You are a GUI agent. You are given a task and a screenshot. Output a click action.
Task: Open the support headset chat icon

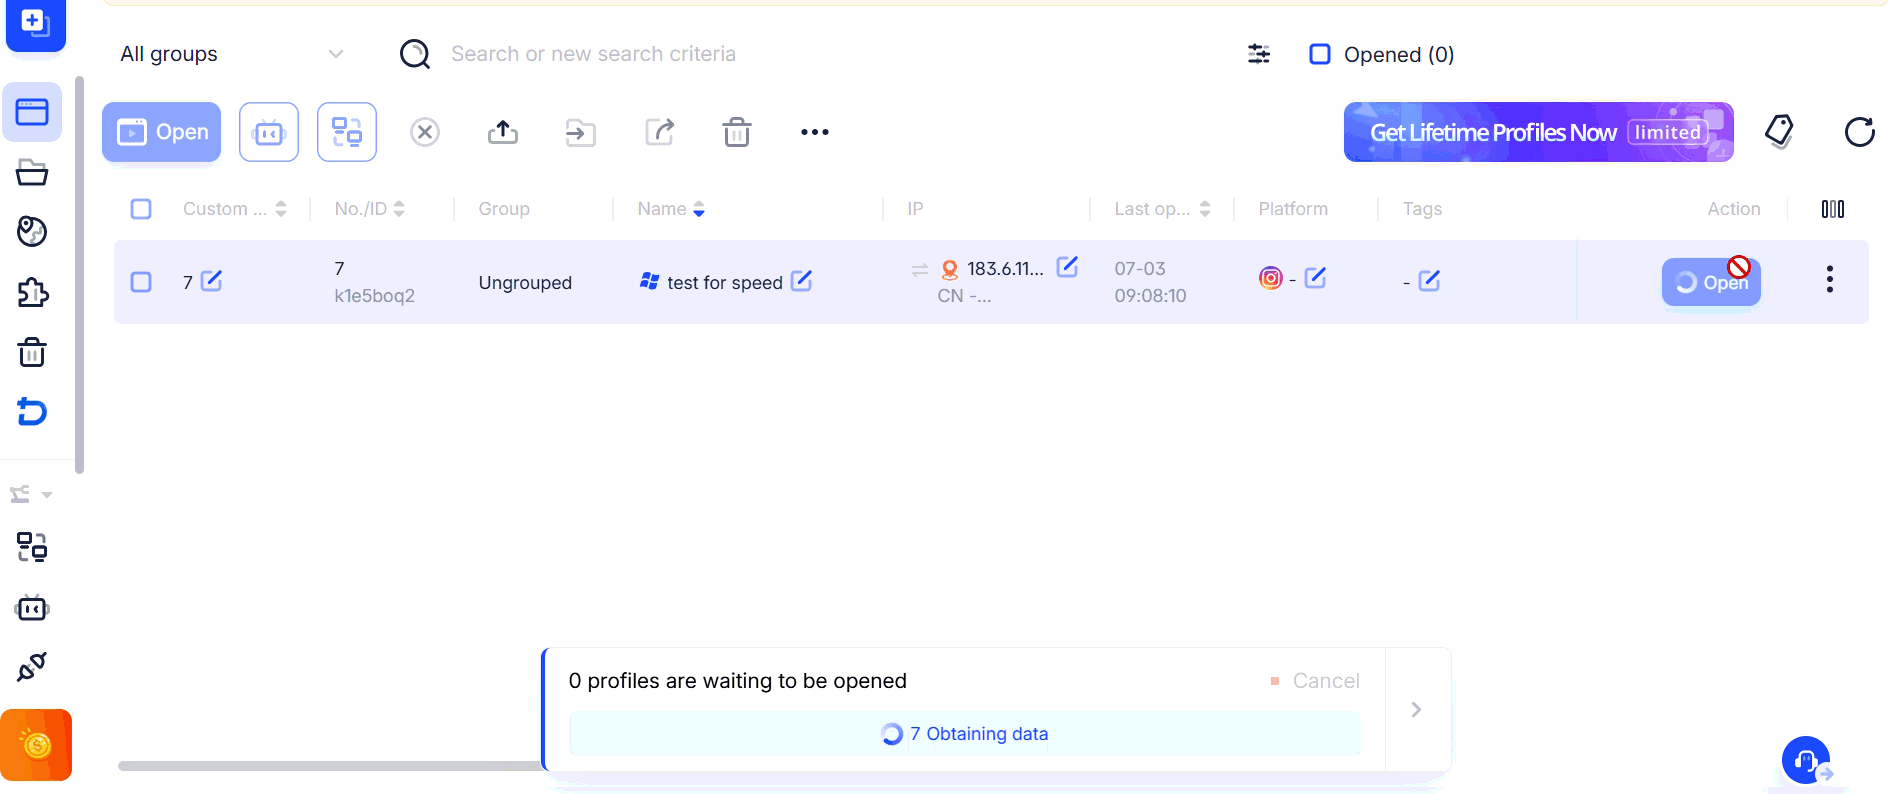[1806, 761]
